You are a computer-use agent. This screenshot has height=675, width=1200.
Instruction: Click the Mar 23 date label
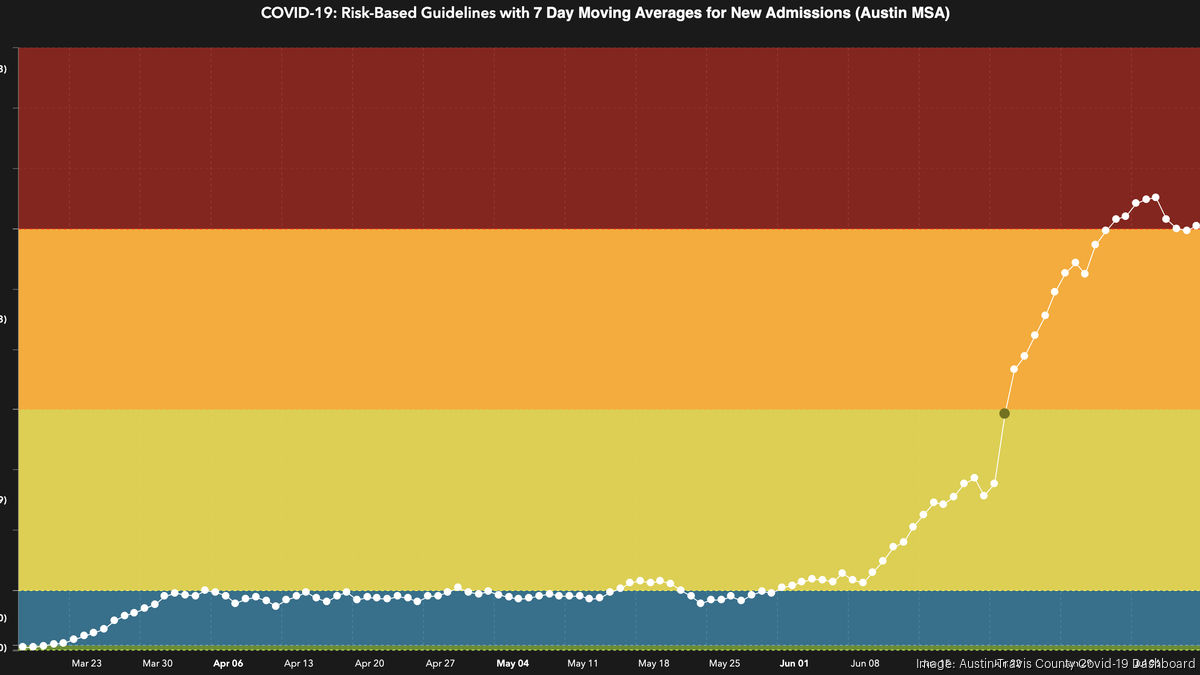pyautogui.click(x=87, y=663)
